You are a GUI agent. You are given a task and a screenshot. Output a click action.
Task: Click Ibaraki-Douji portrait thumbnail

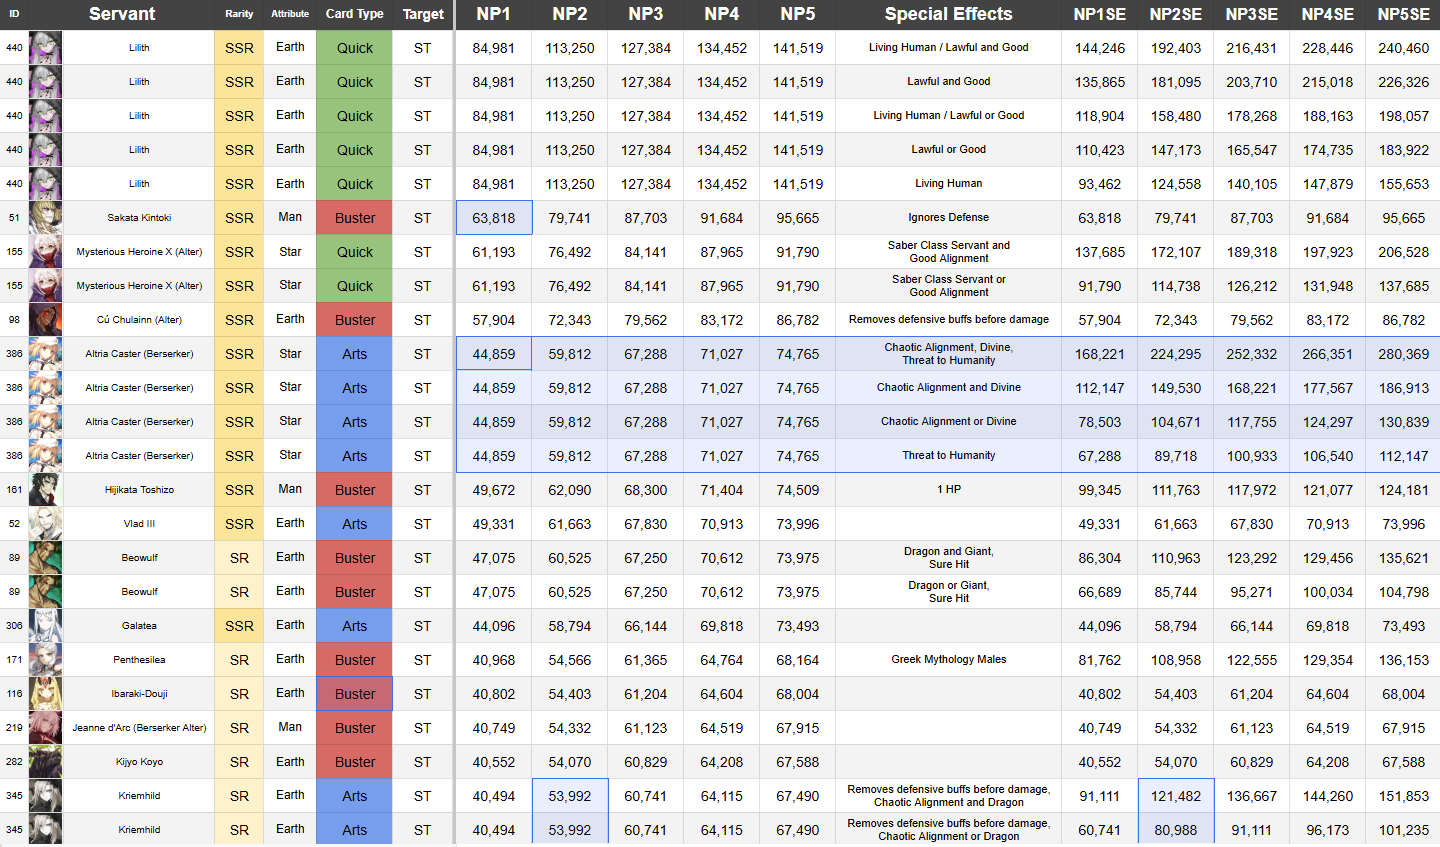[45, 694]
